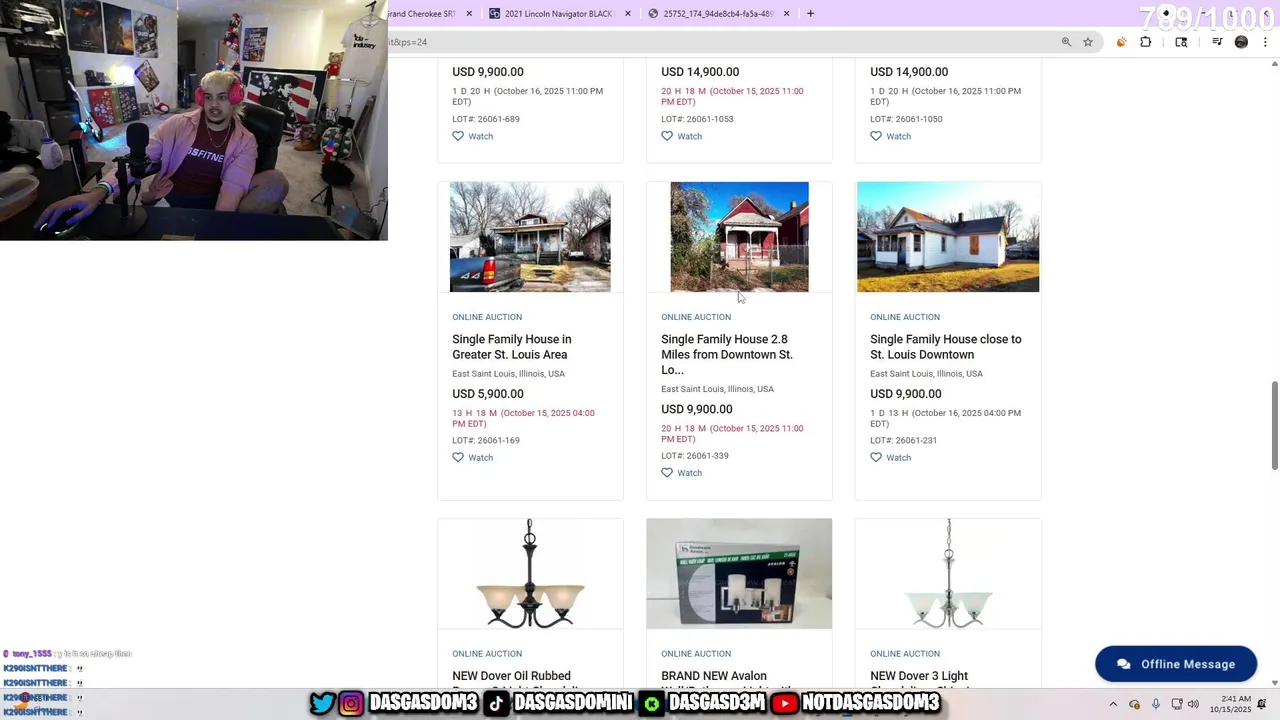Click the black three-light chandelier photo
The width and height of the screenshot is (1280, 720).
click(530, 574)
